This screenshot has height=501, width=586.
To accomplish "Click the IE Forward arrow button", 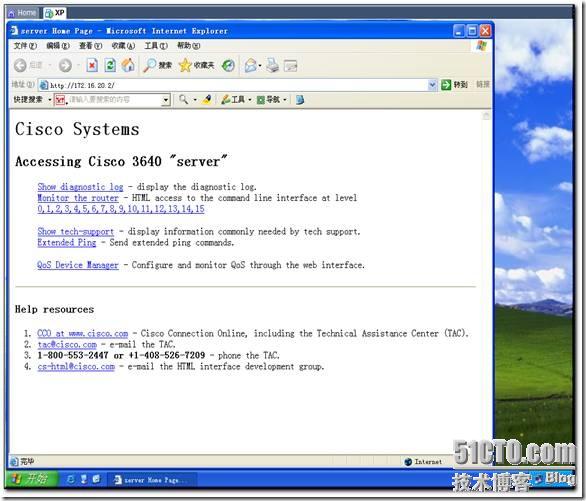I will pyautogui.click(x=65, y=66).
